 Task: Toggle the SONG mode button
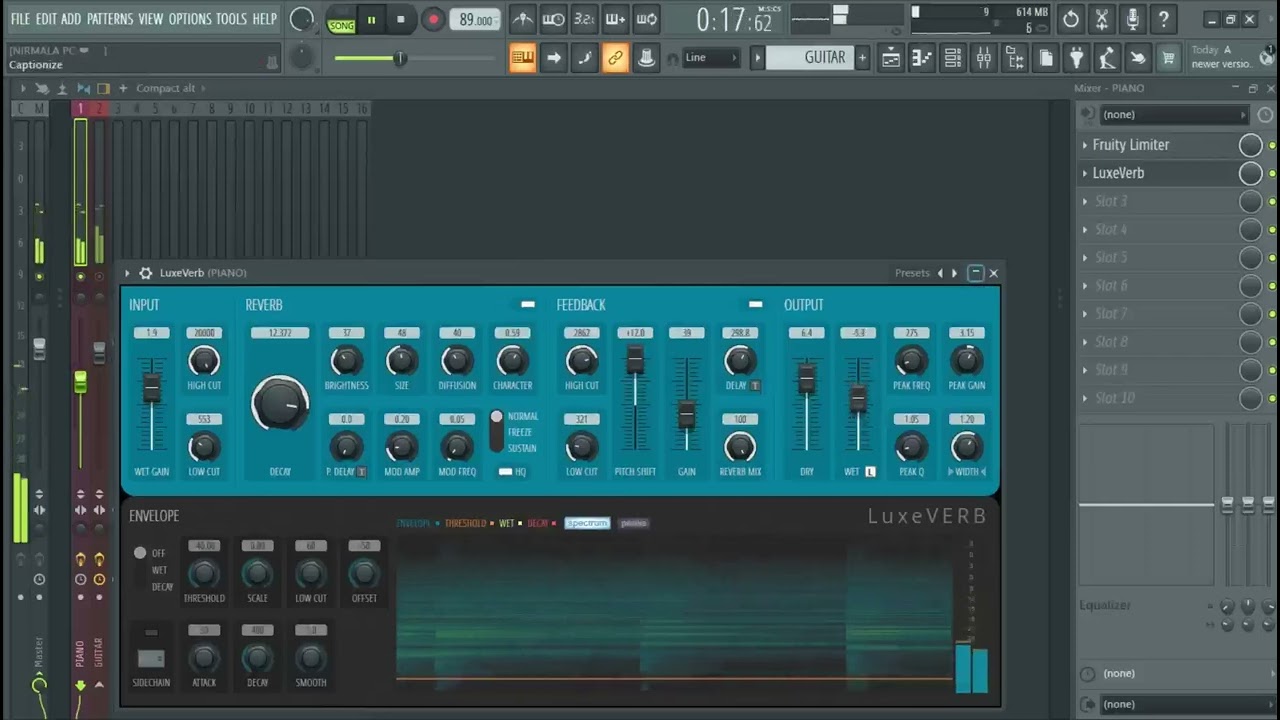tap(341, 25)
